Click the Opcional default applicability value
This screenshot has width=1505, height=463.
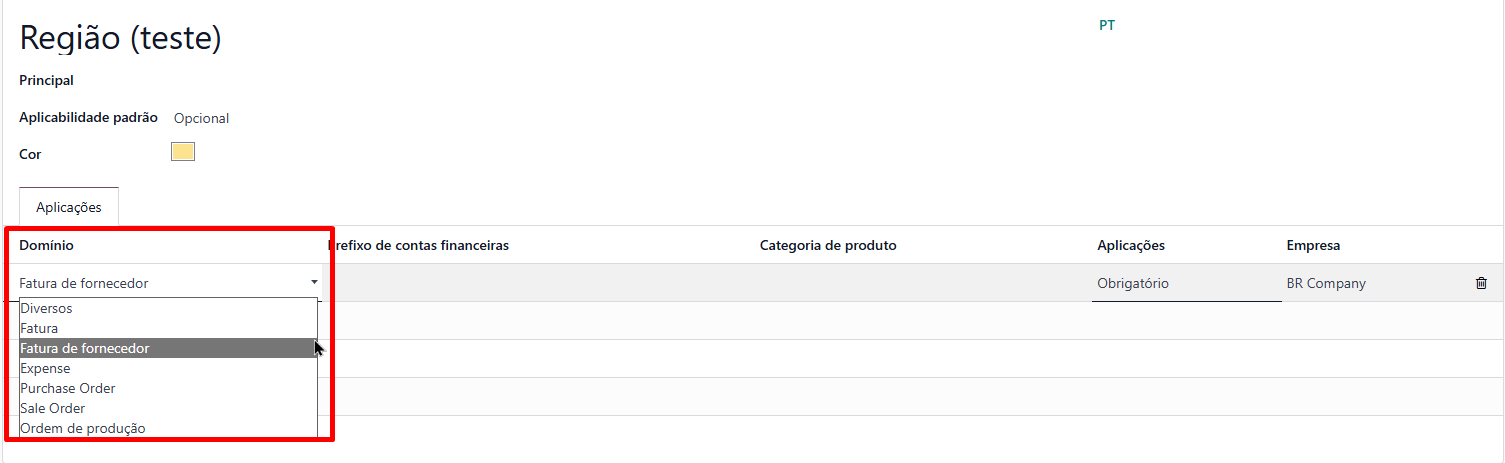point(201,118)
